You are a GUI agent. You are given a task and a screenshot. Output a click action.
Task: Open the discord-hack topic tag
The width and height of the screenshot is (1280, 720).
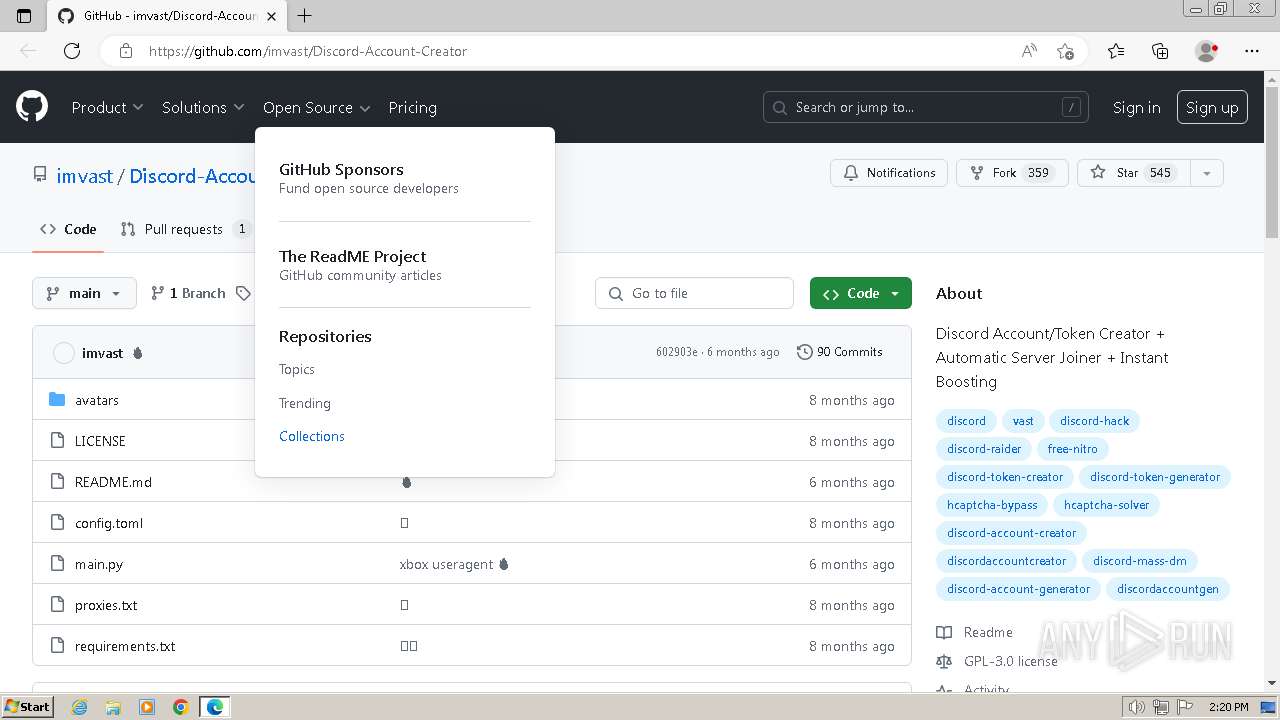tap(1094, 421)
